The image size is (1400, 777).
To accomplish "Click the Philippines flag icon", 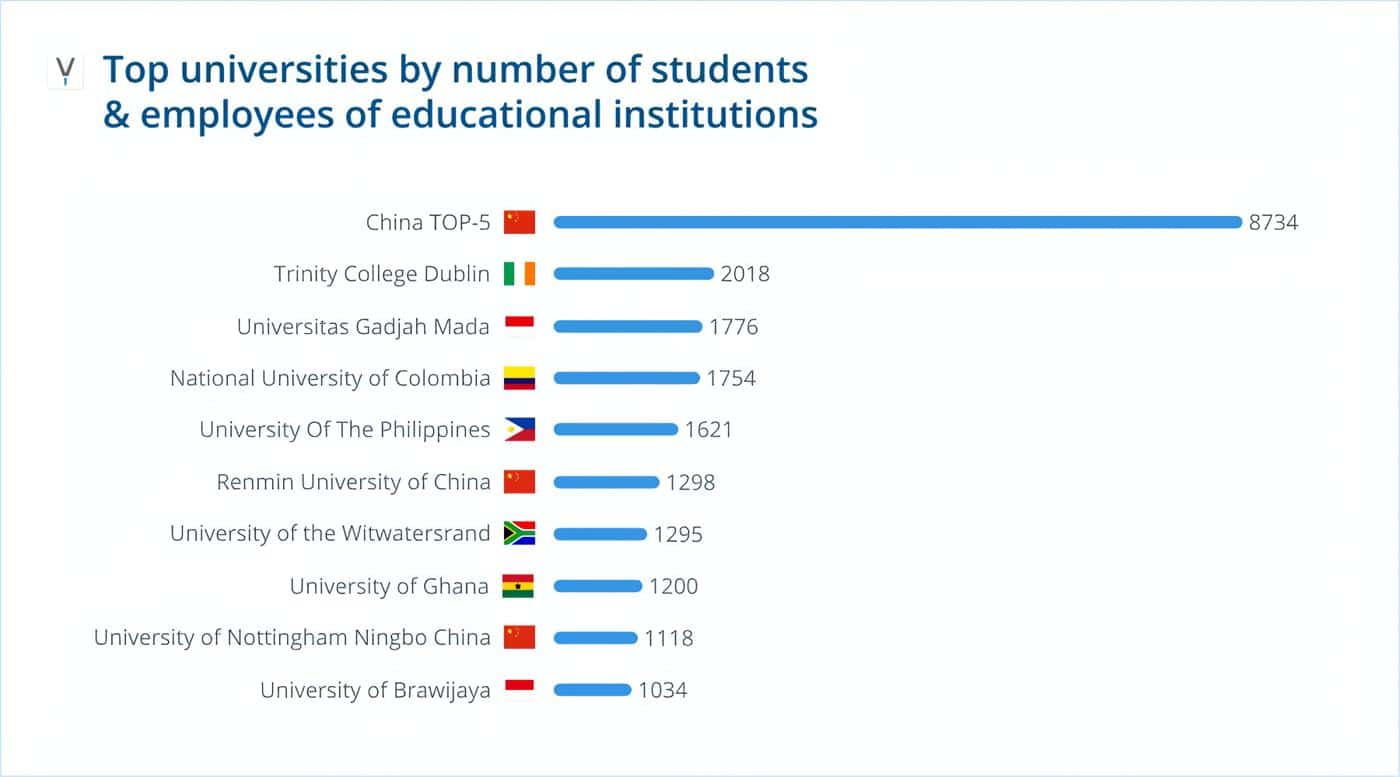I will [x=519, y=430].
